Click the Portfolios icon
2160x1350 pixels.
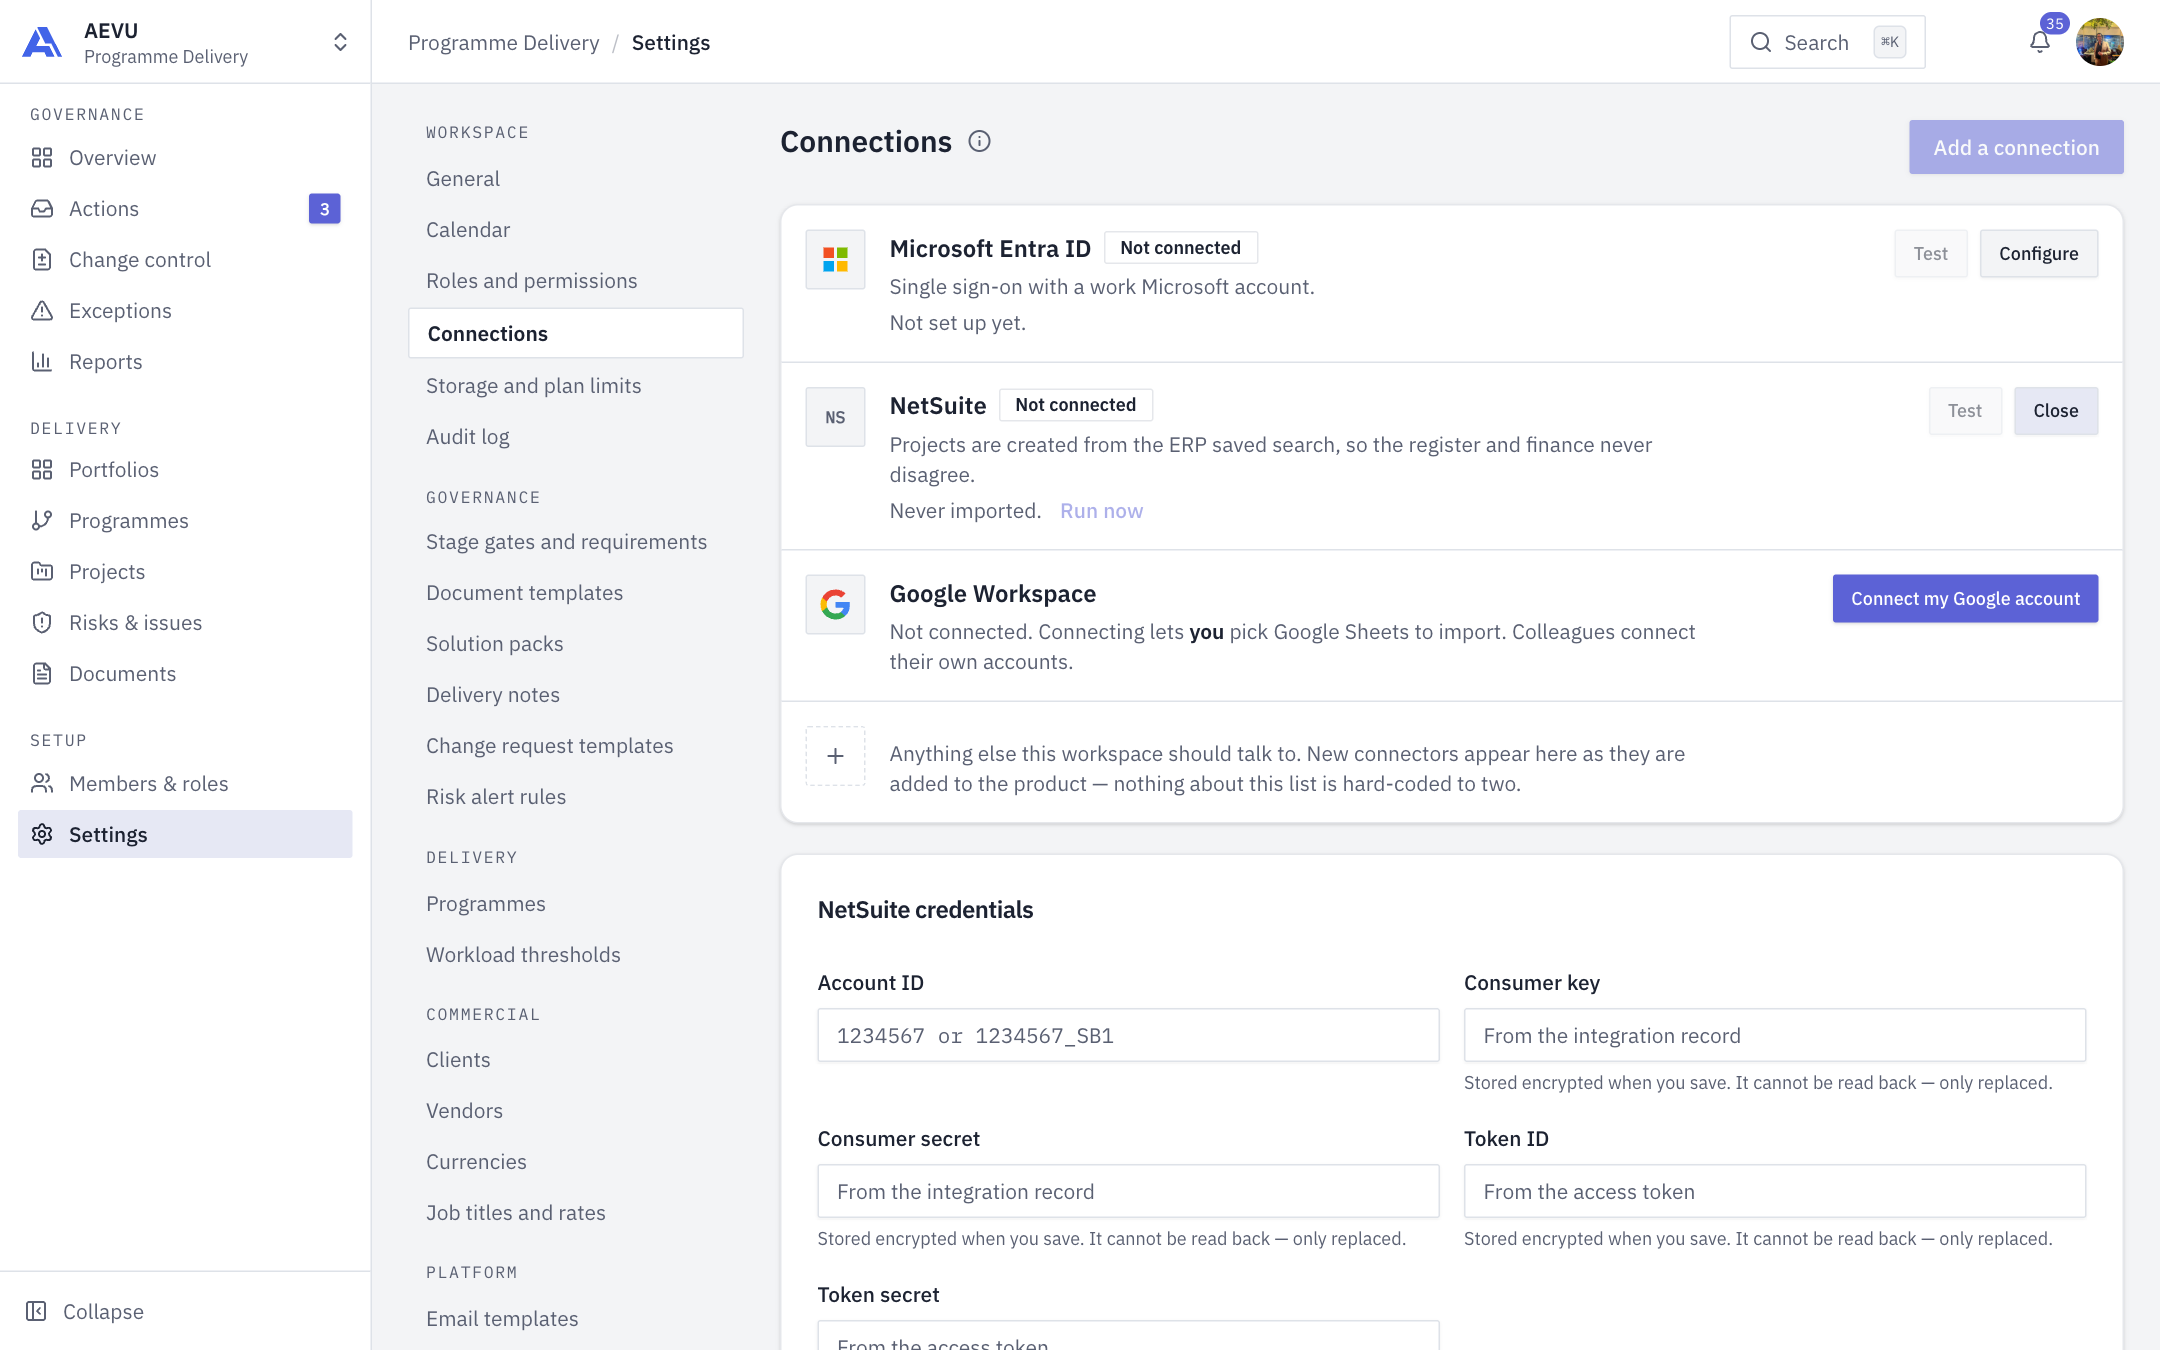[42, 470]
